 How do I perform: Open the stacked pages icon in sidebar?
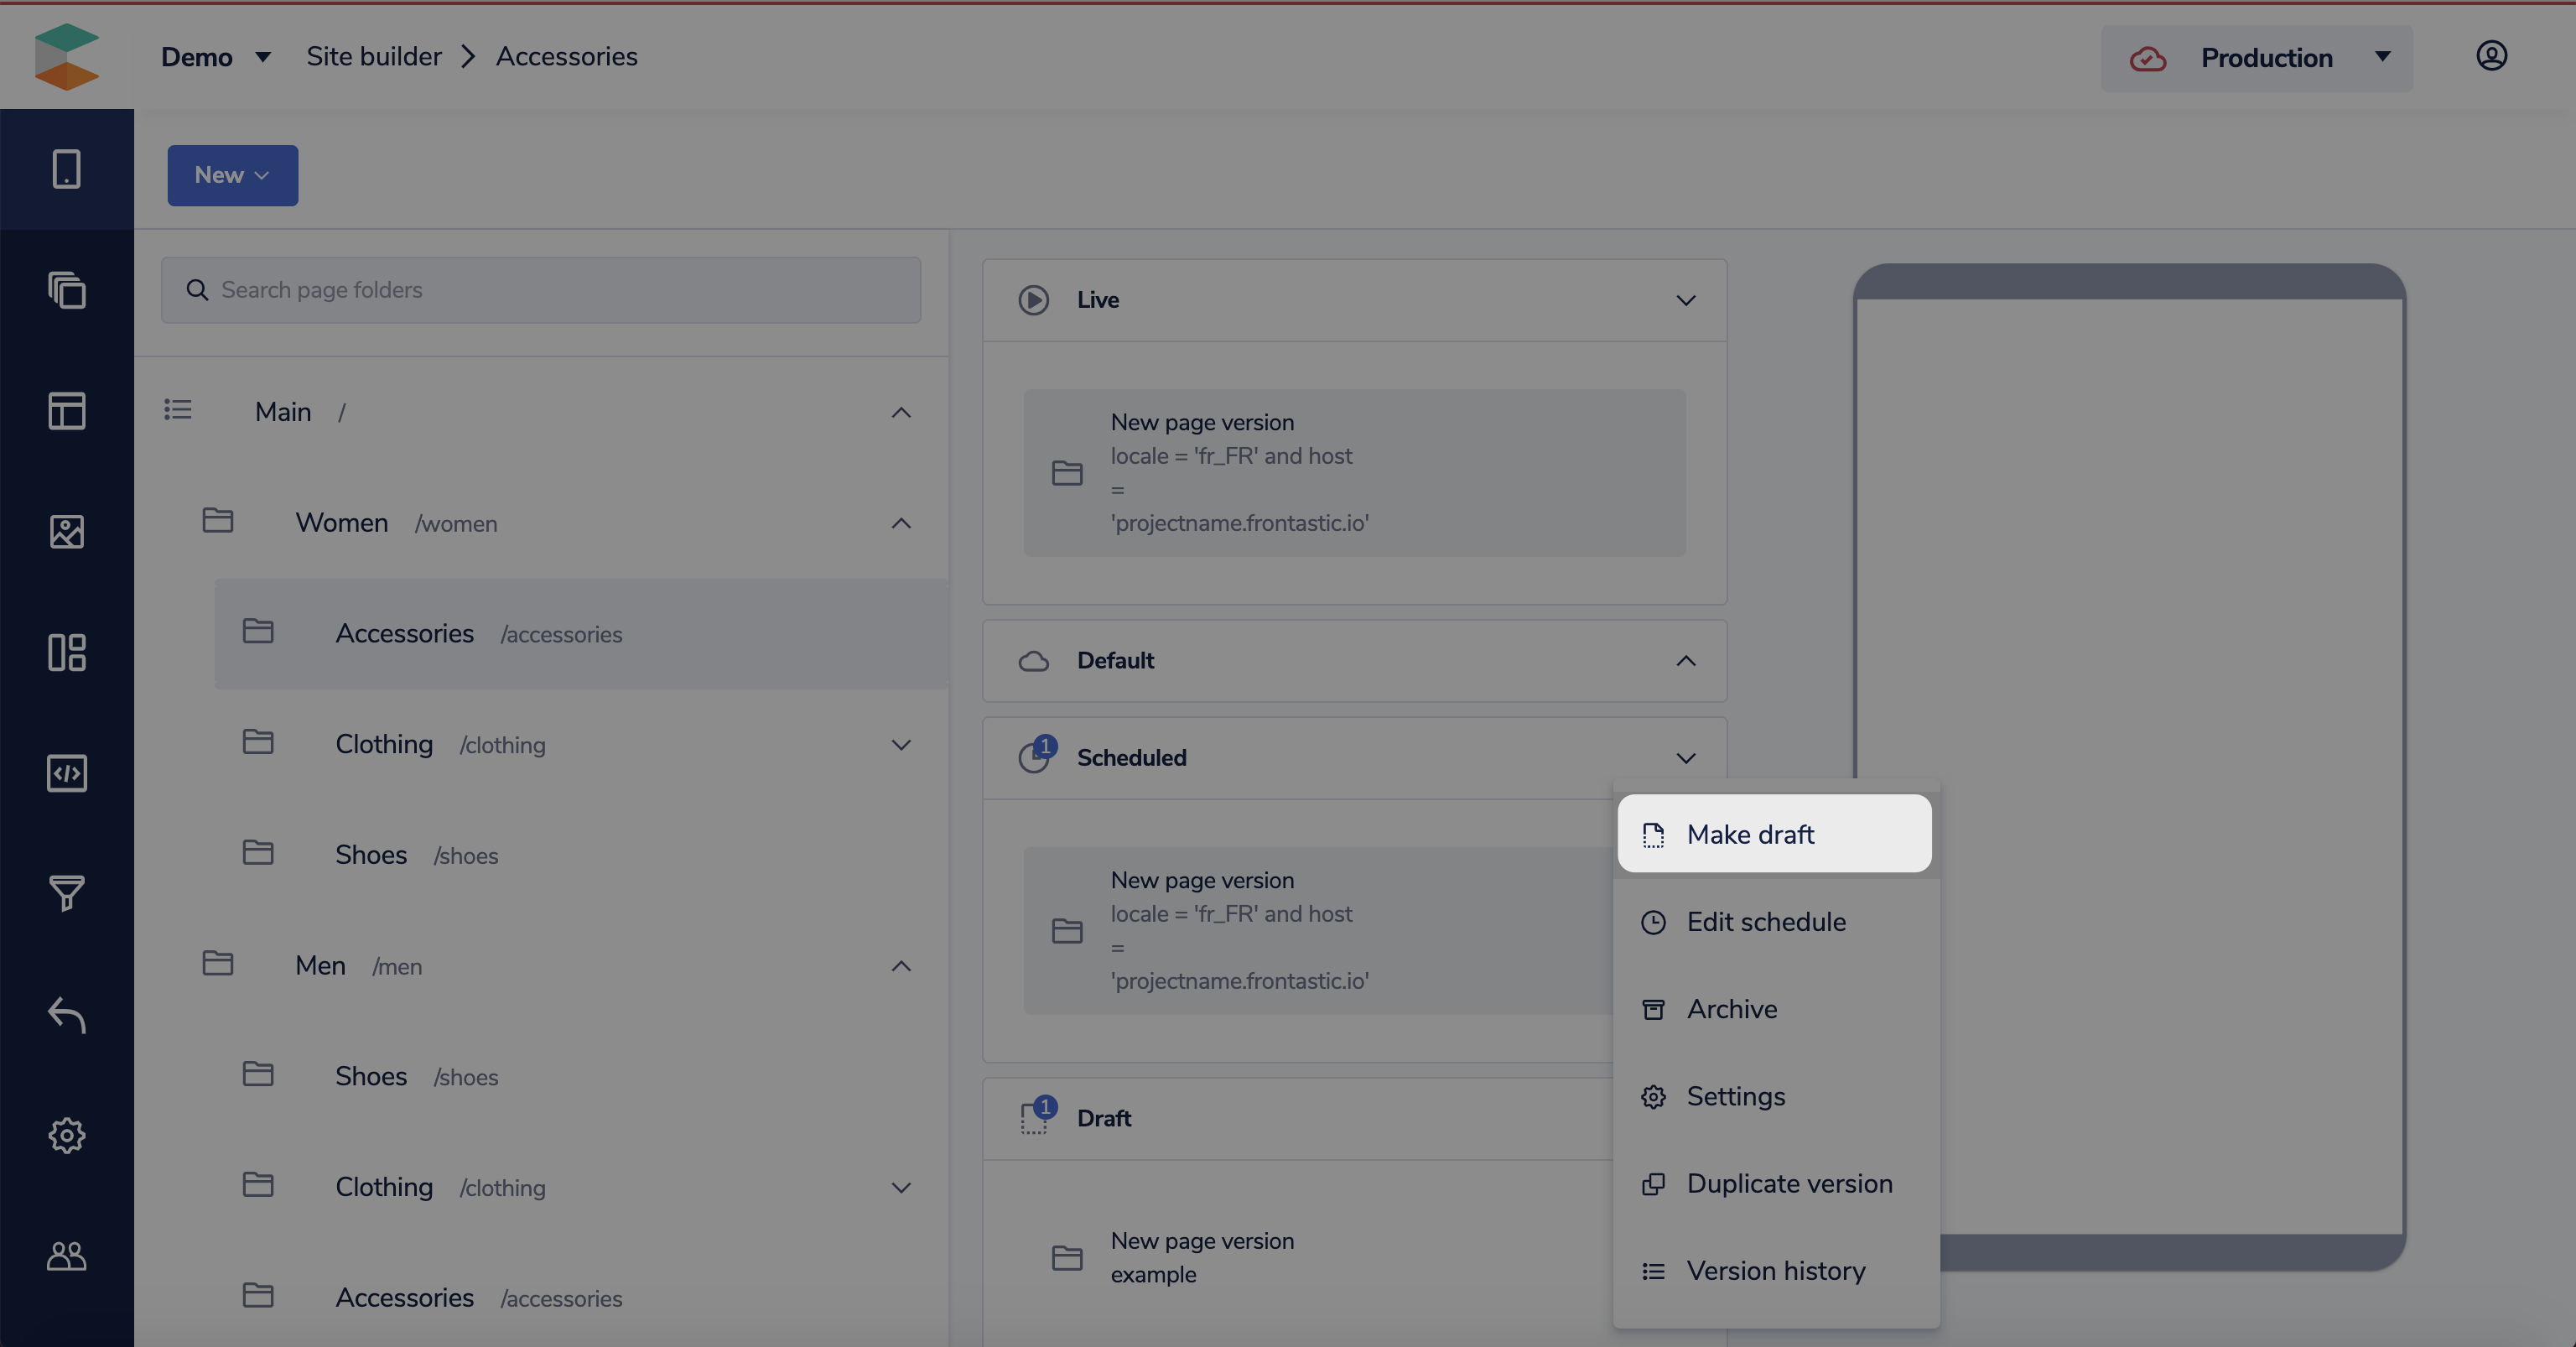[x=66, y=290]
